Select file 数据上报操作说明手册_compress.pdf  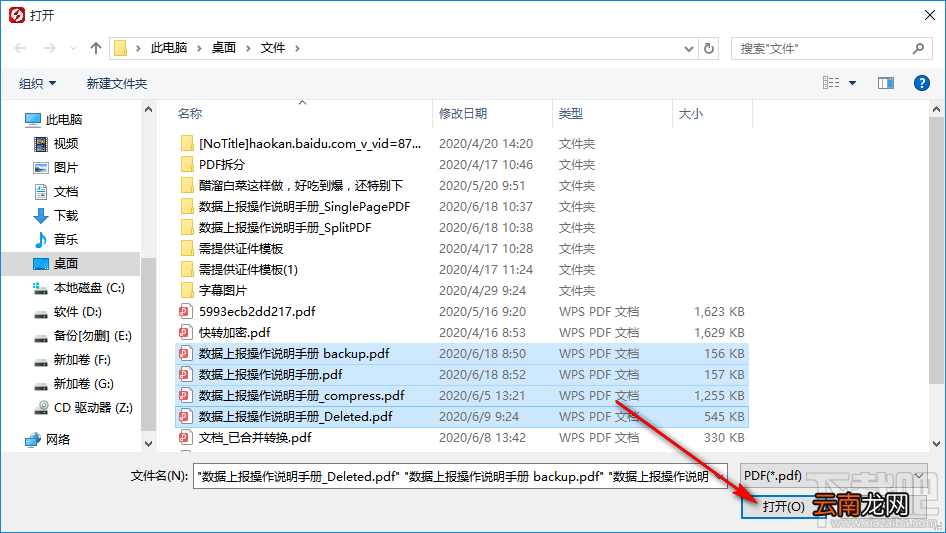462,396
